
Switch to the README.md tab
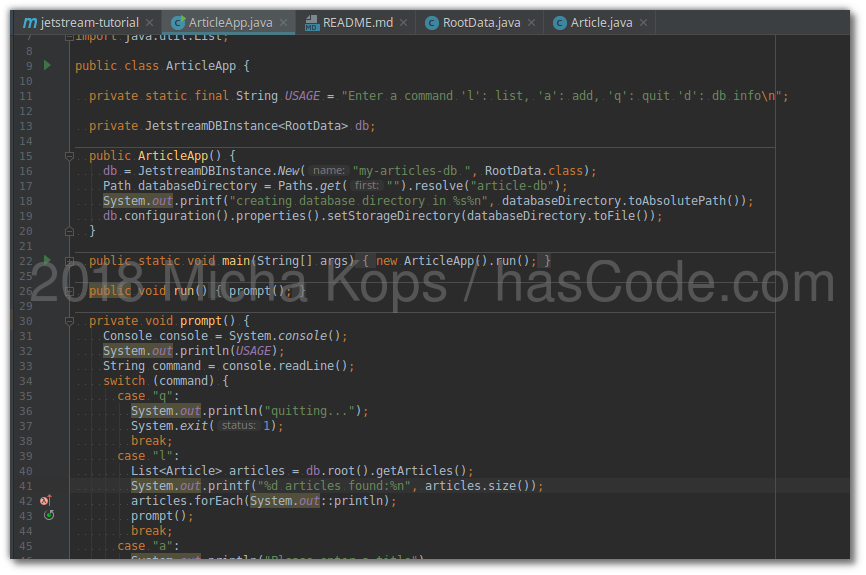tap(356, 22)
